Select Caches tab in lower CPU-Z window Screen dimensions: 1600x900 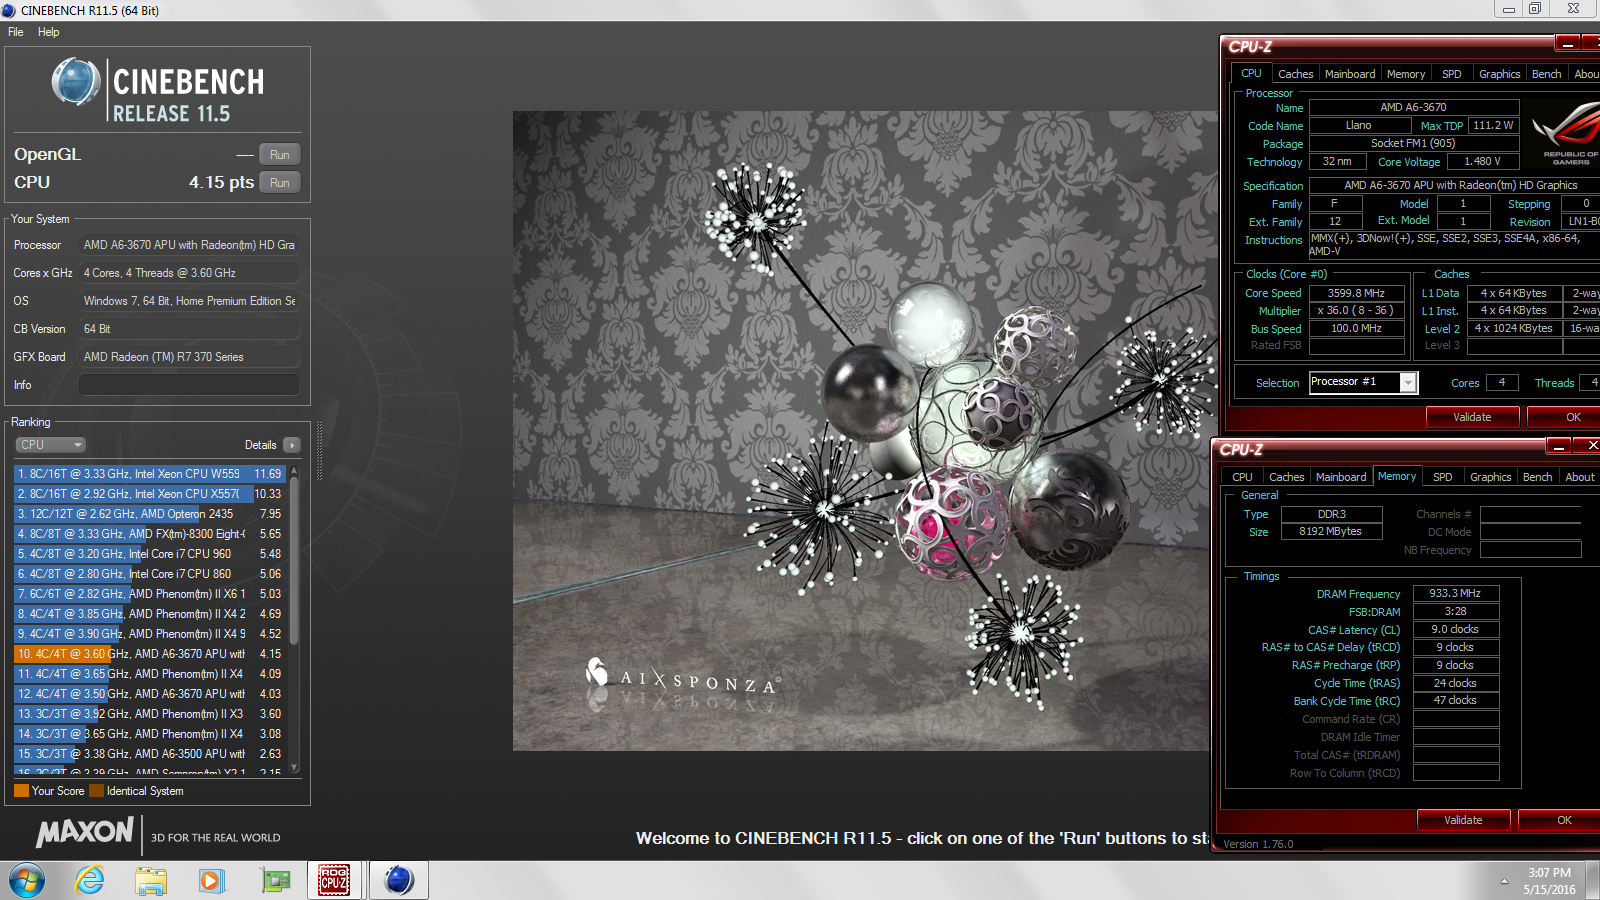[1286, 477]
